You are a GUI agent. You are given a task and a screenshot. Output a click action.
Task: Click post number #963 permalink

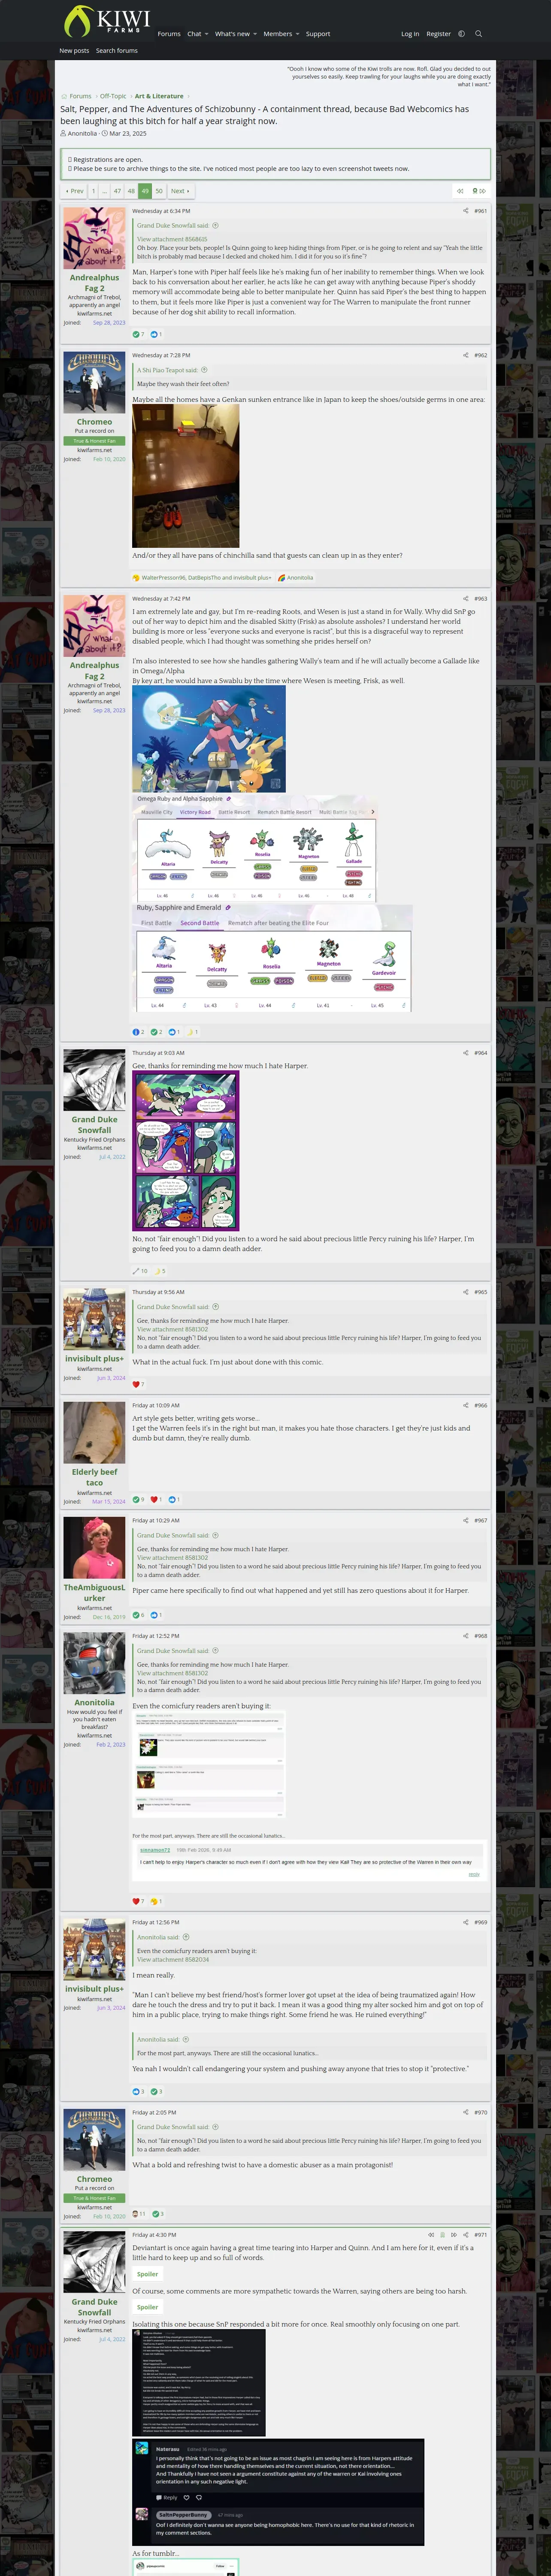point(480,599)
